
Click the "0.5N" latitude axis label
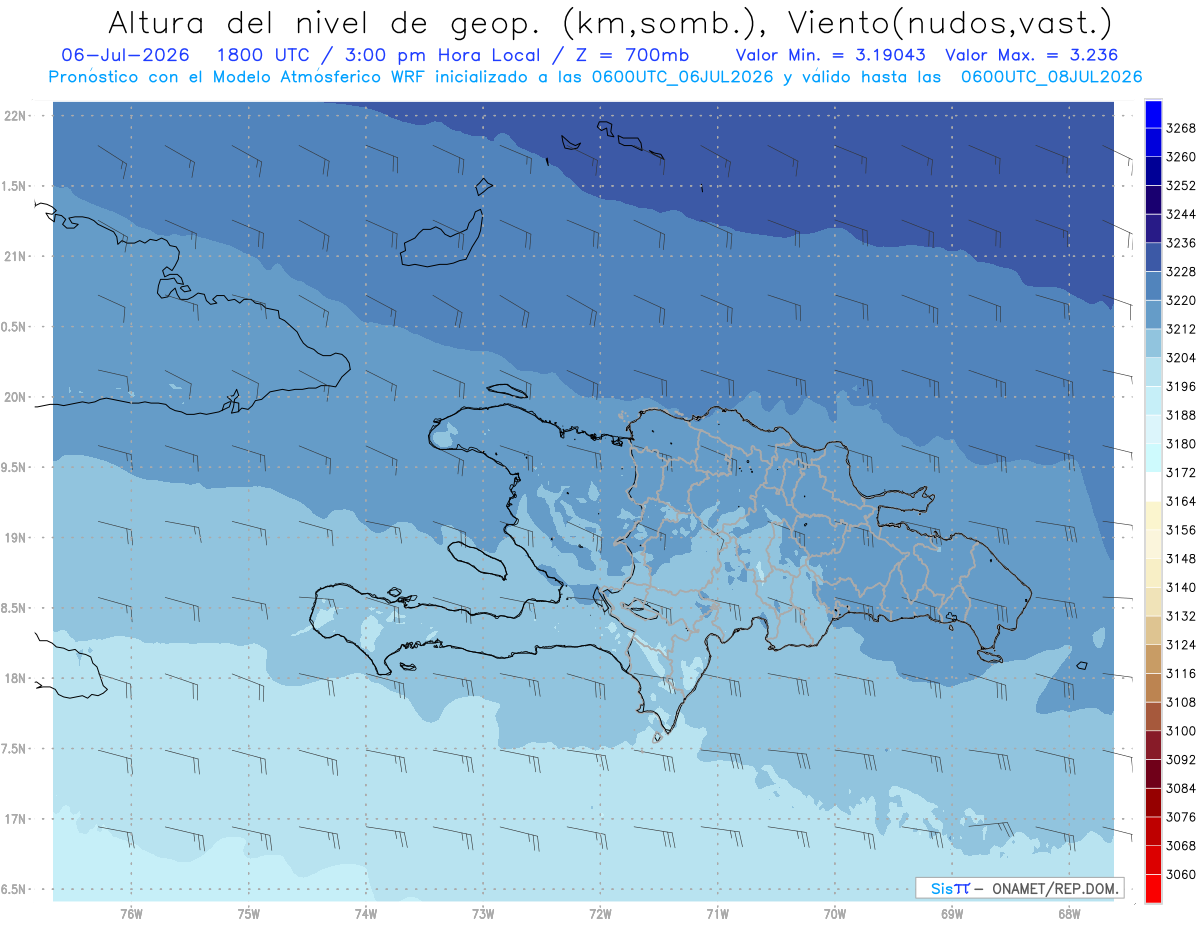(x=15, y=327)
